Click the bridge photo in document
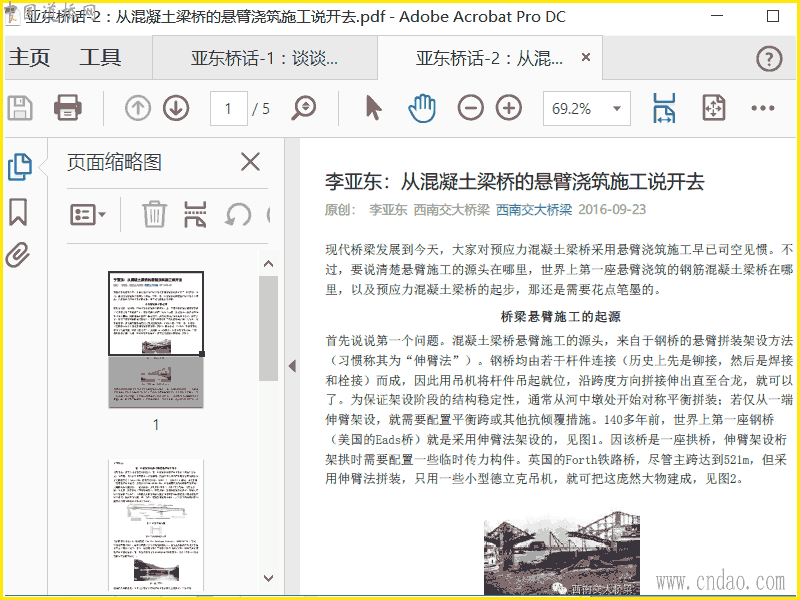Image resolution: width=800 pixels, height=600 pixels. coord(562,552)
